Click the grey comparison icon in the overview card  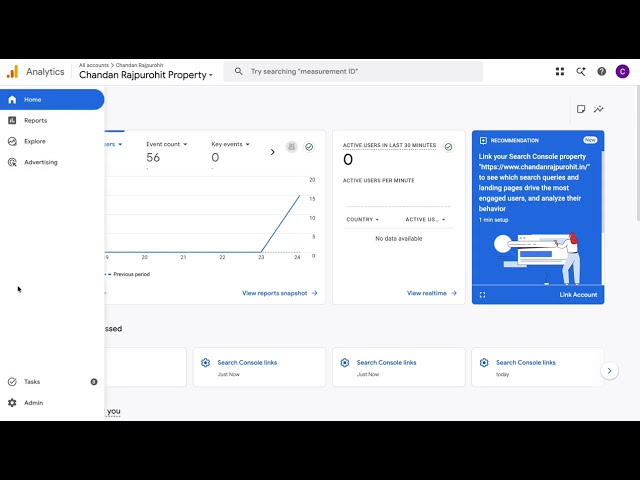click(x=291, y=147)
